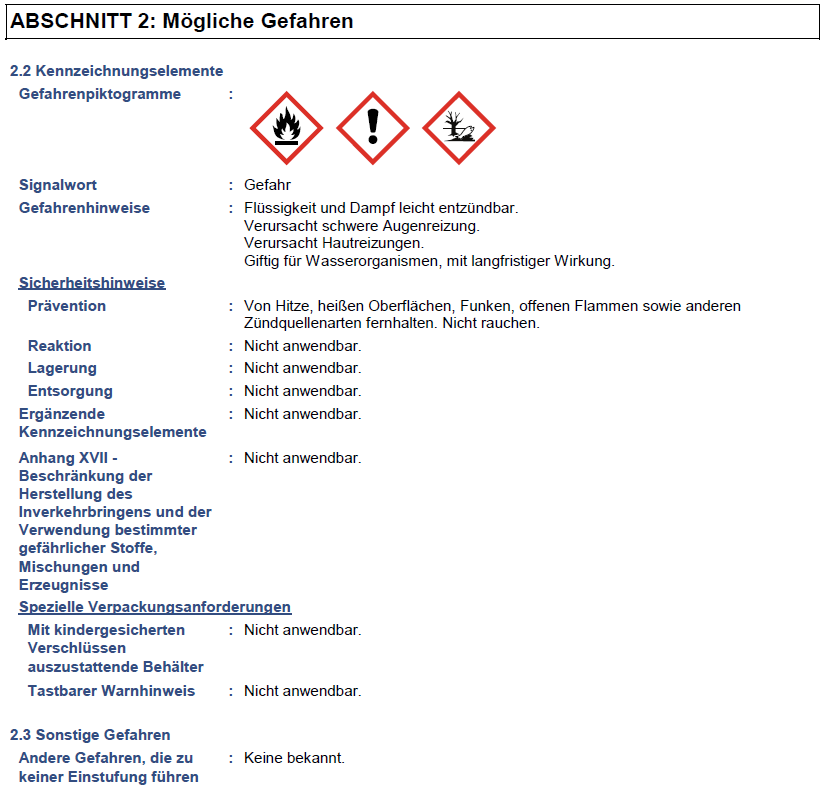Click the '2.2 Kennzeichnungselemente' subheading
The width and height of the screenshot is (826, 787).
coord(116,71)
